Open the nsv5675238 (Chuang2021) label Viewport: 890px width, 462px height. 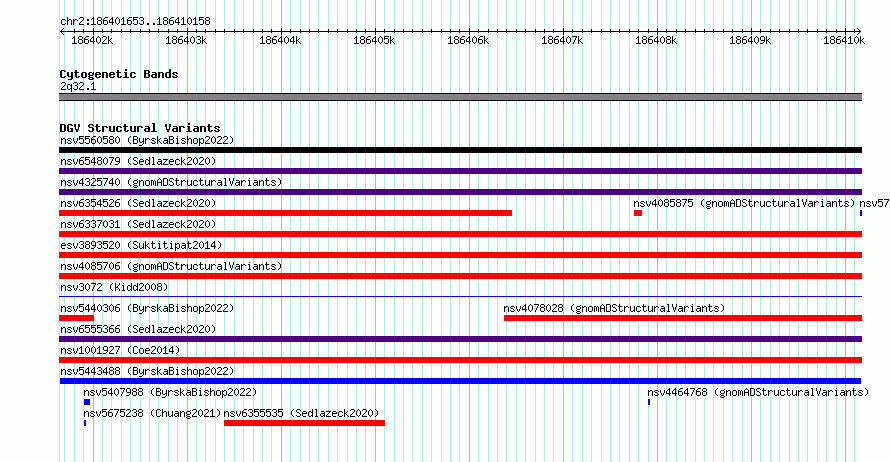click(x=152, y=413)
